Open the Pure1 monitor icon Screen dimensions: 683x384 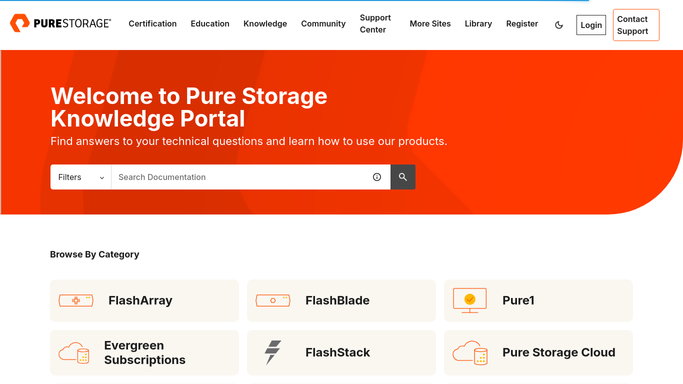tap(470, 300)
